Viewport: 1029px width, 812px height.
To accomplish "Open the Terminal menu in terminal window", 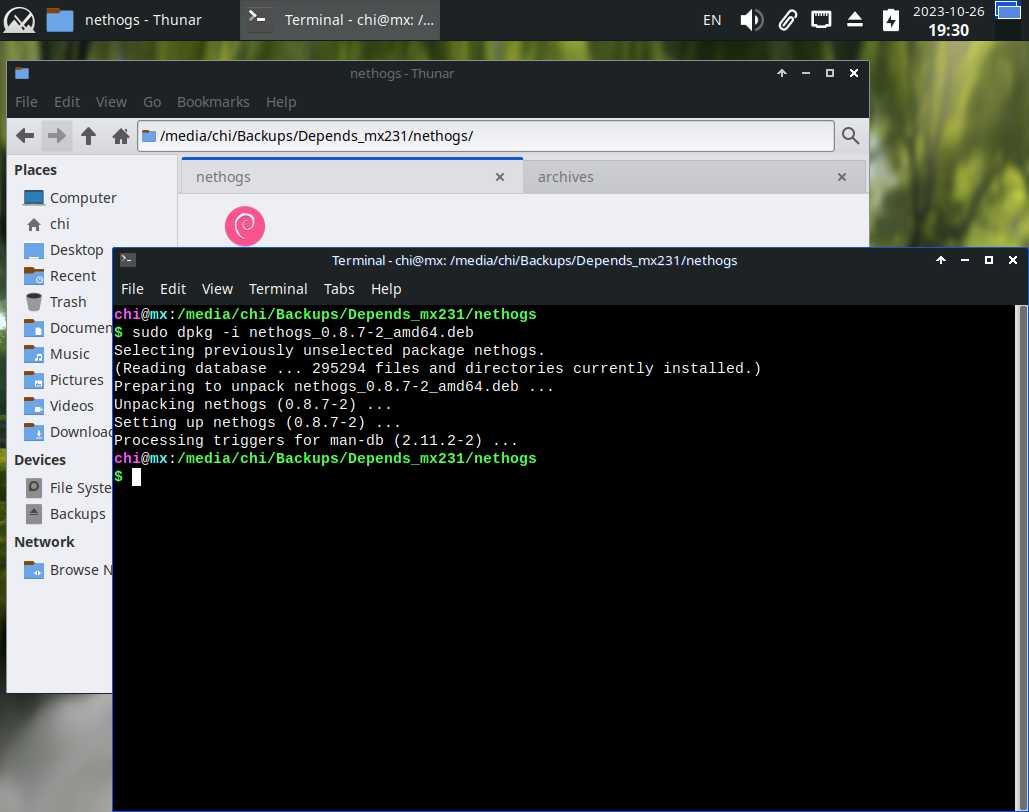I will (278, 289).
